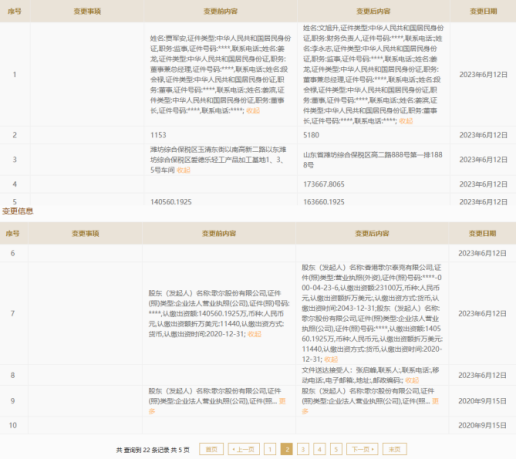Screen dimensions: 517x460
Task: Click the 变更信息 section heading
Action: pos(18,211)
